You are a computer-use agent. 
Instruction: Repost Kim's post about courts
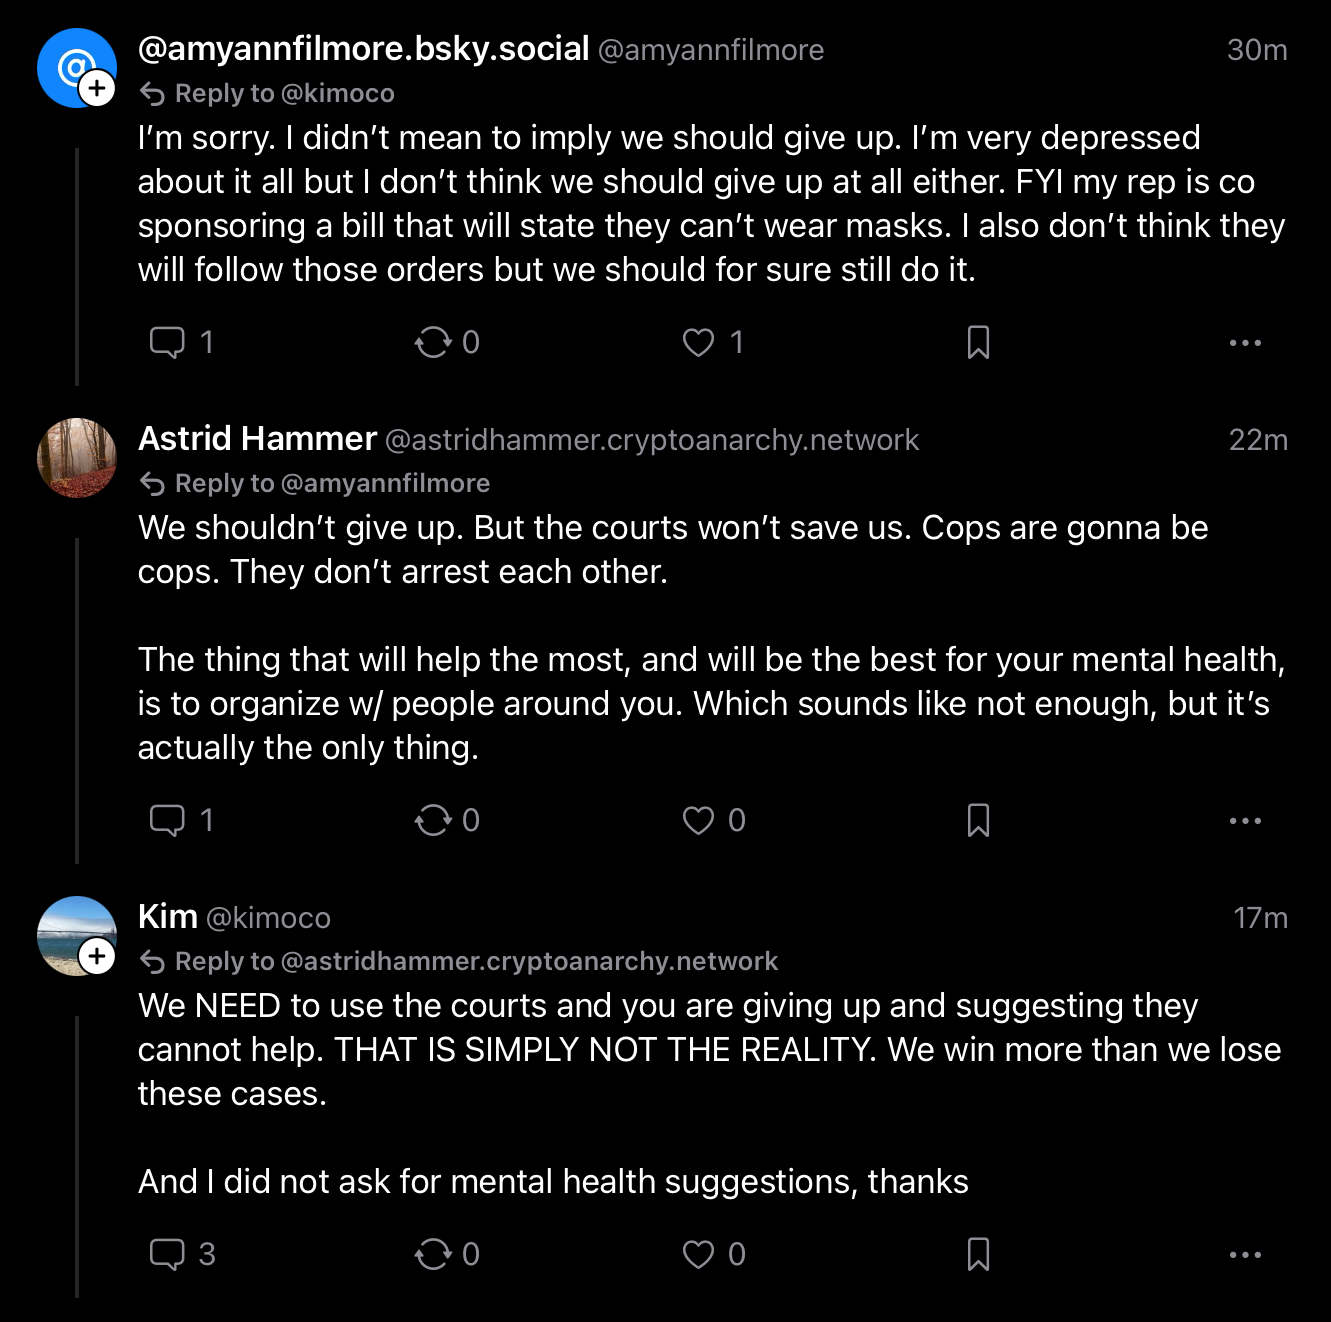coord(433,1254)
